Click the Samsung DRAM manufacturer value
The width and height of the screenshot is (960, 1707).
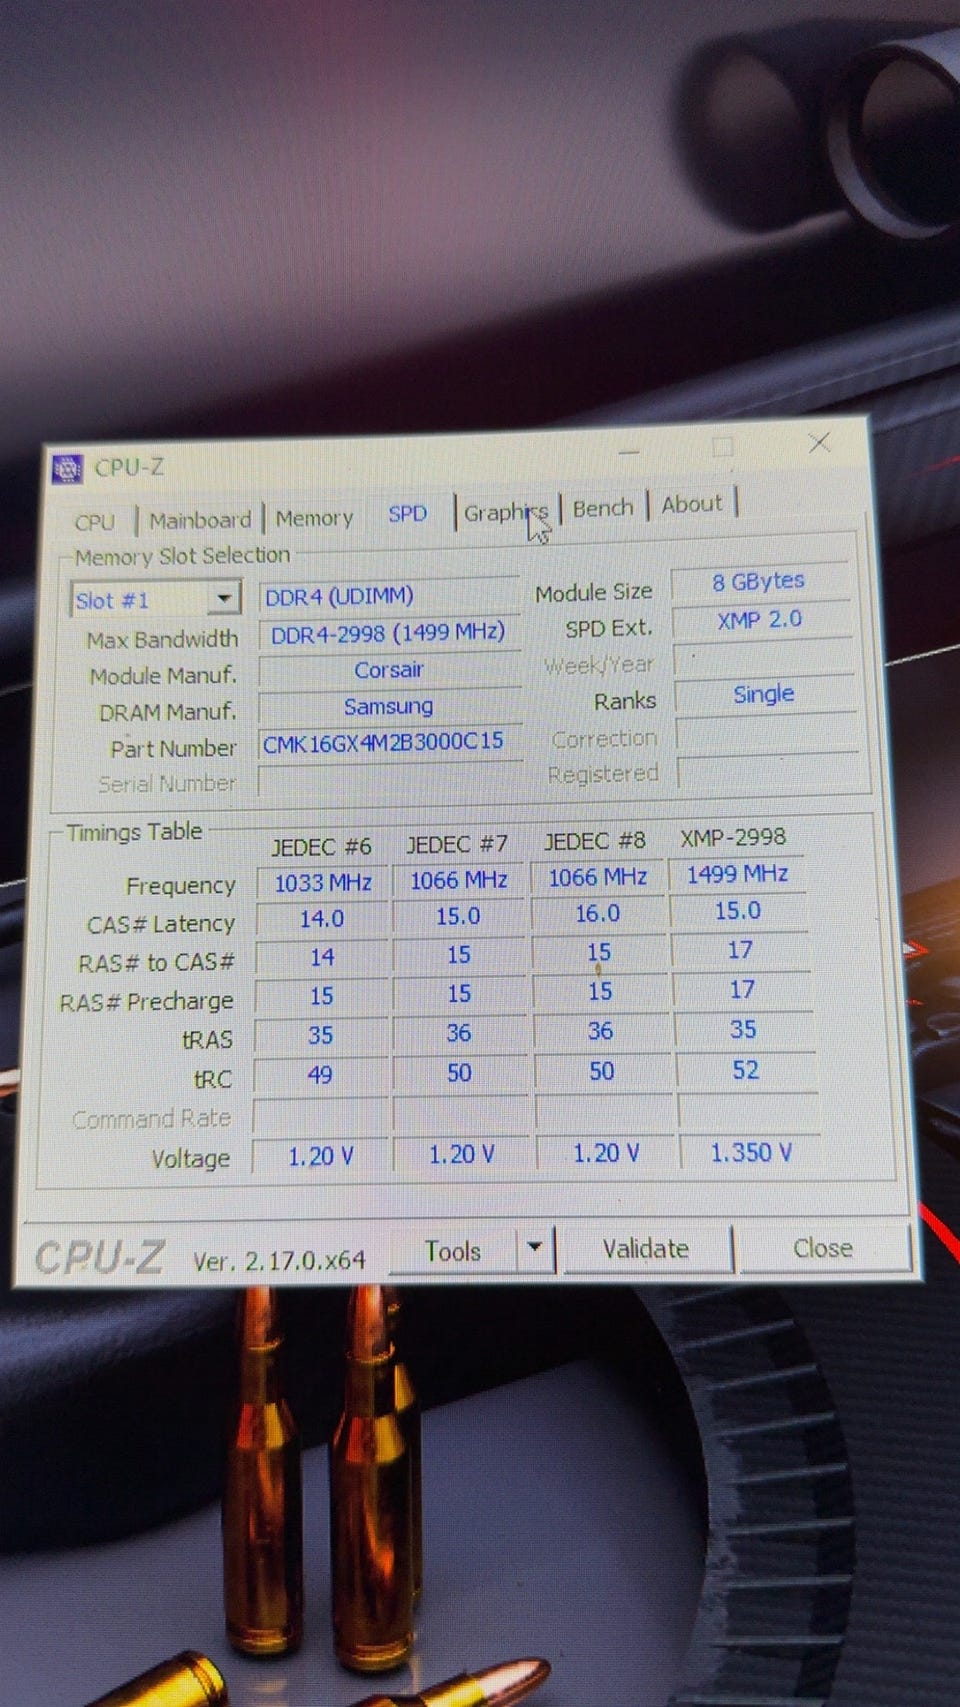(x=390, y=706)
